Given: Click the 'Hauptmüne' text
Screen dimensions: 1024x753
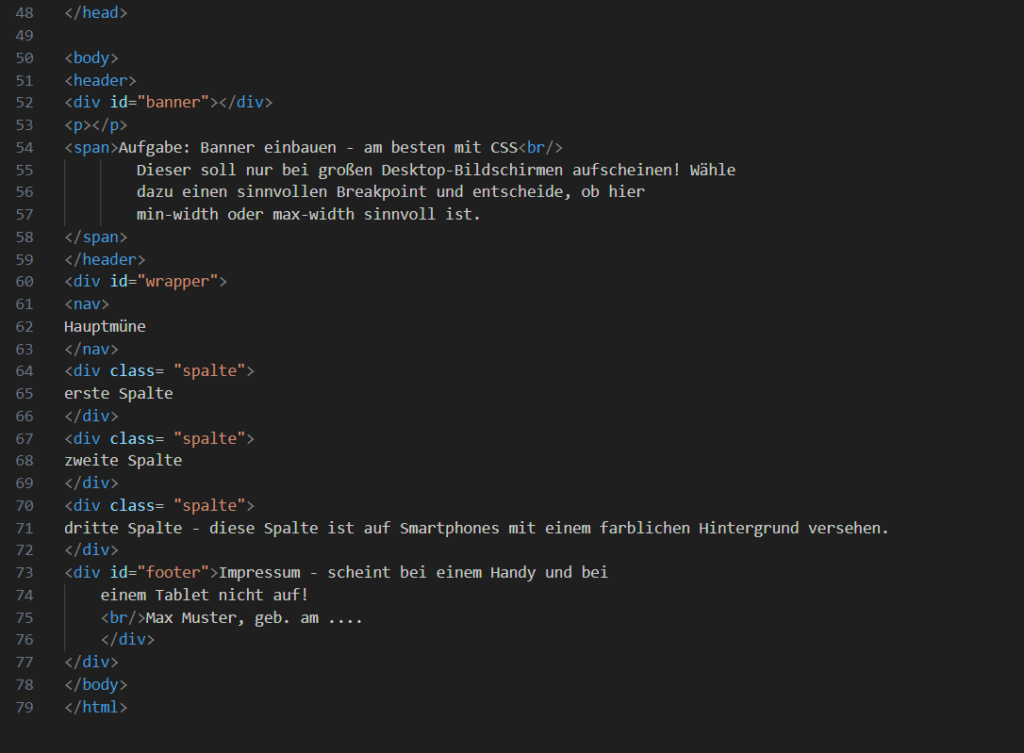Looking at the screenshot, I should click(104, 326).
